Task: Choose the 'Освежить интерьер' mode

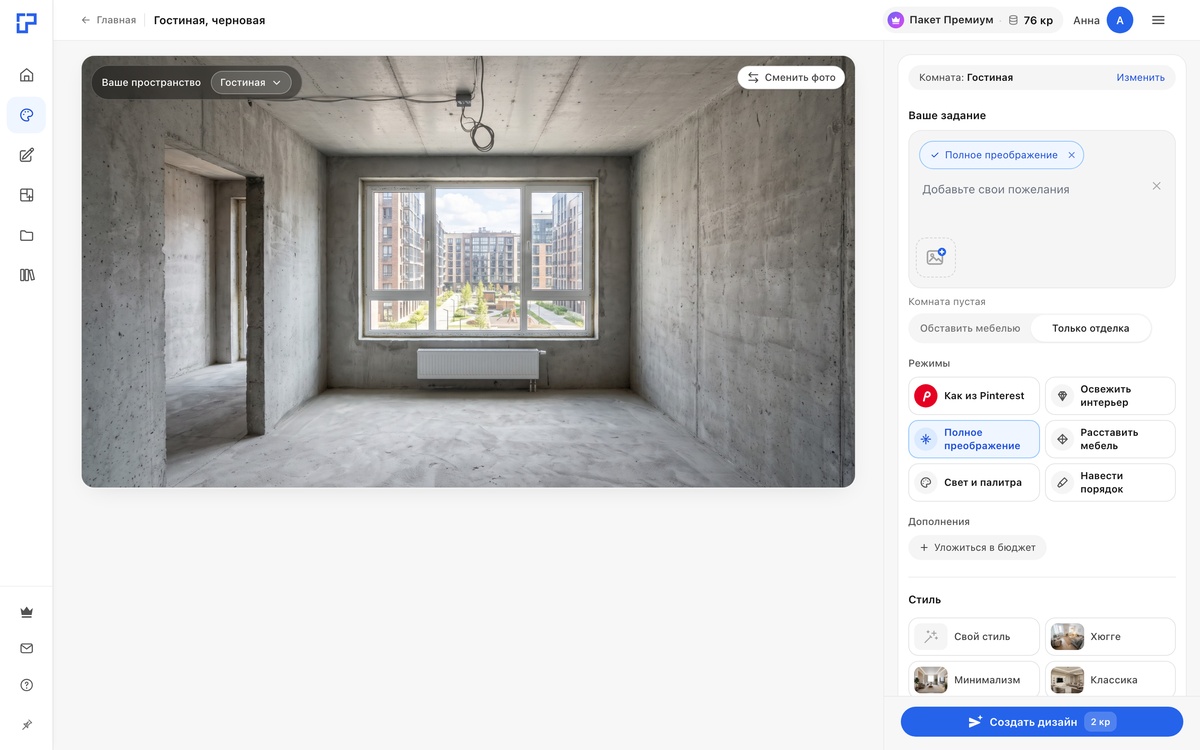Action: (1110, 396)
